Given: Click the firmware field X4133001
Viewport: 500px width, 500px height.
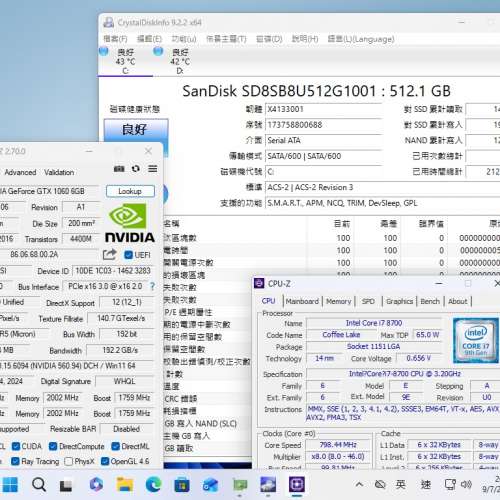Looking at the screenshot, I should coord(323,109).
